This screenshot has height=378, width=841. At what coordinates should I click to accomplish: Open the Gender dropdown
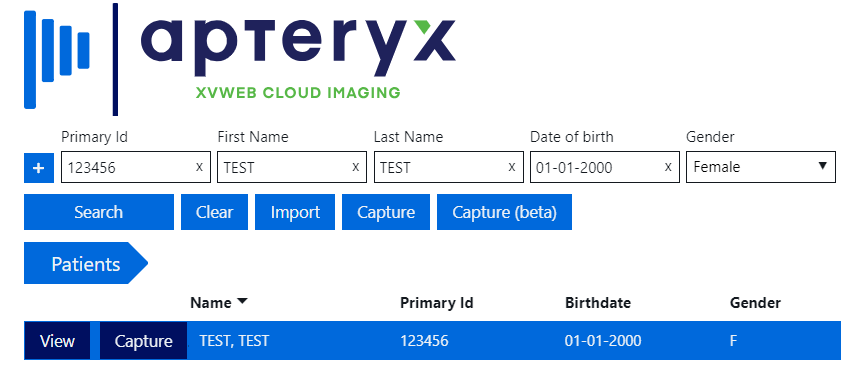pos(761,167)
